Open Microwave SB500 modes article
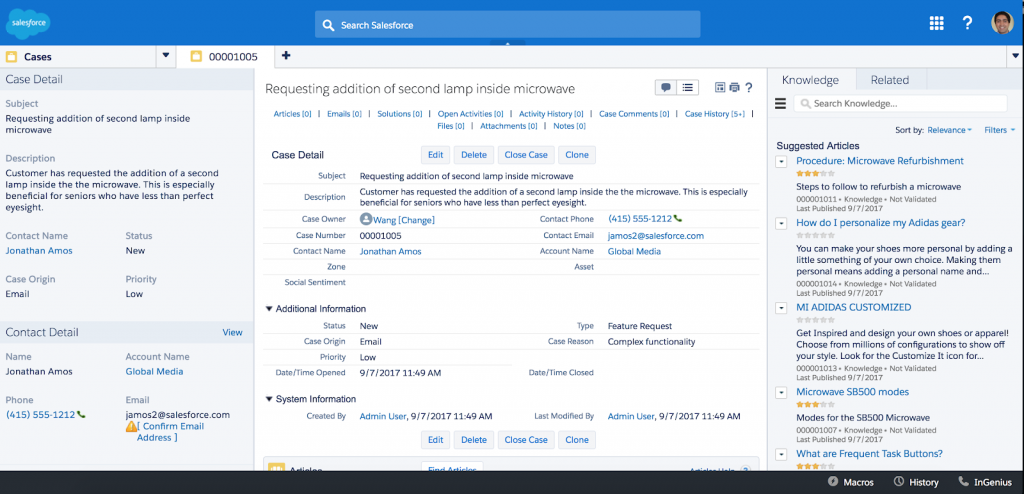 pyautogui.click(x=852, y=392)
